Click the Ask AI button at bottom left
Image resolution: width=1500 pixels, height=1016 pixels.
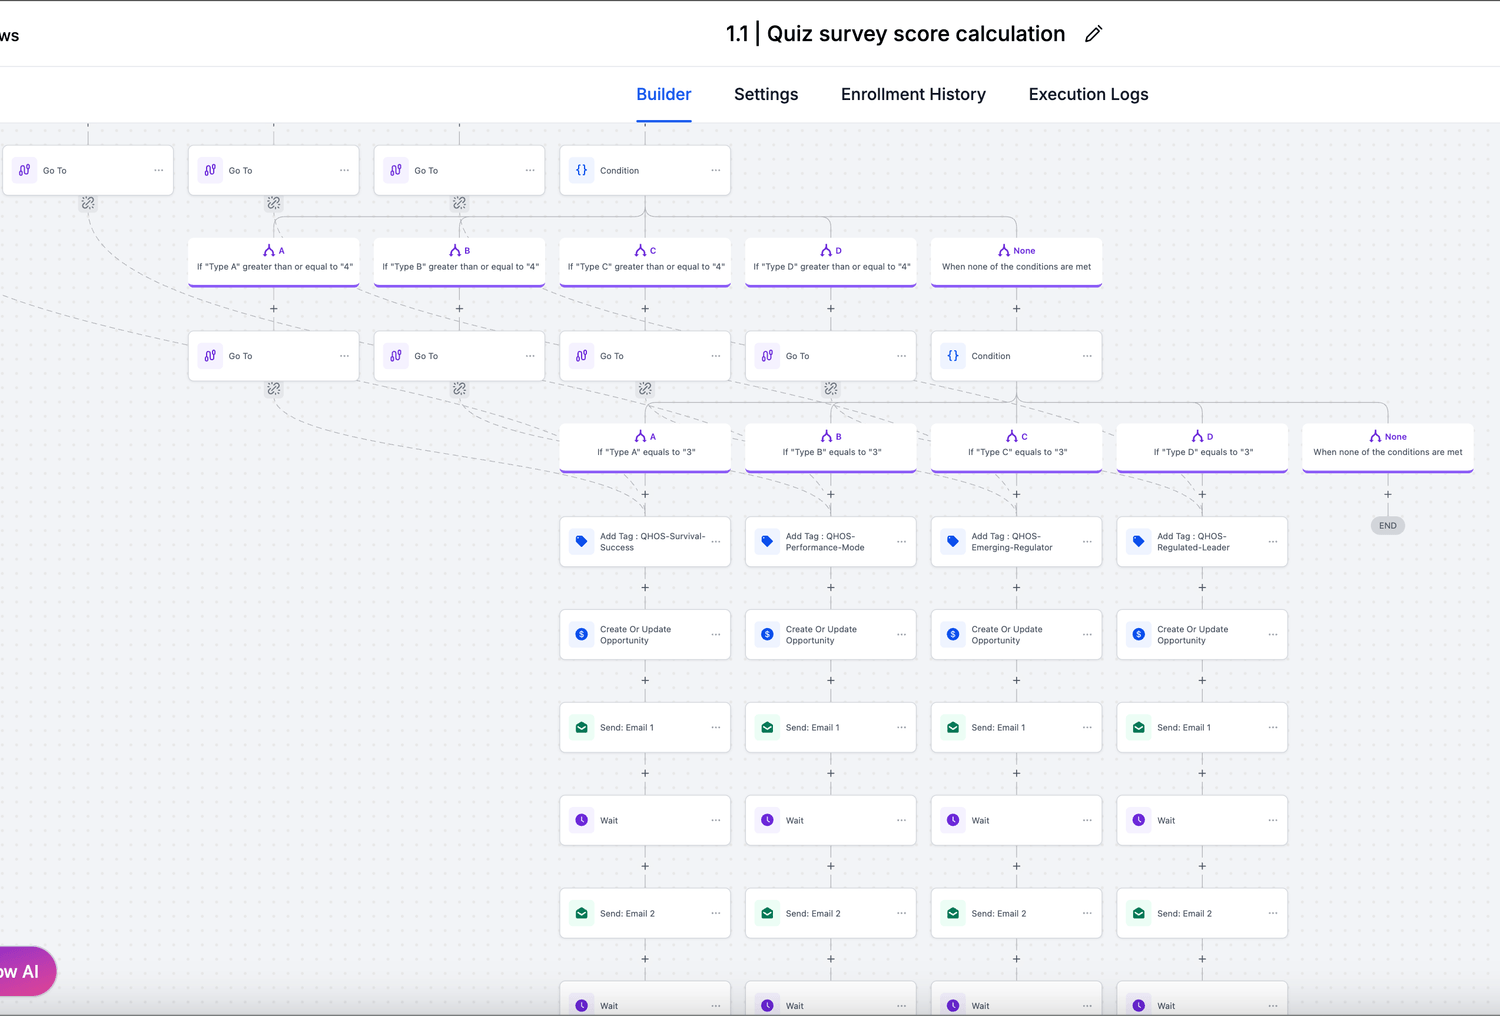click(x=24, y=971)
